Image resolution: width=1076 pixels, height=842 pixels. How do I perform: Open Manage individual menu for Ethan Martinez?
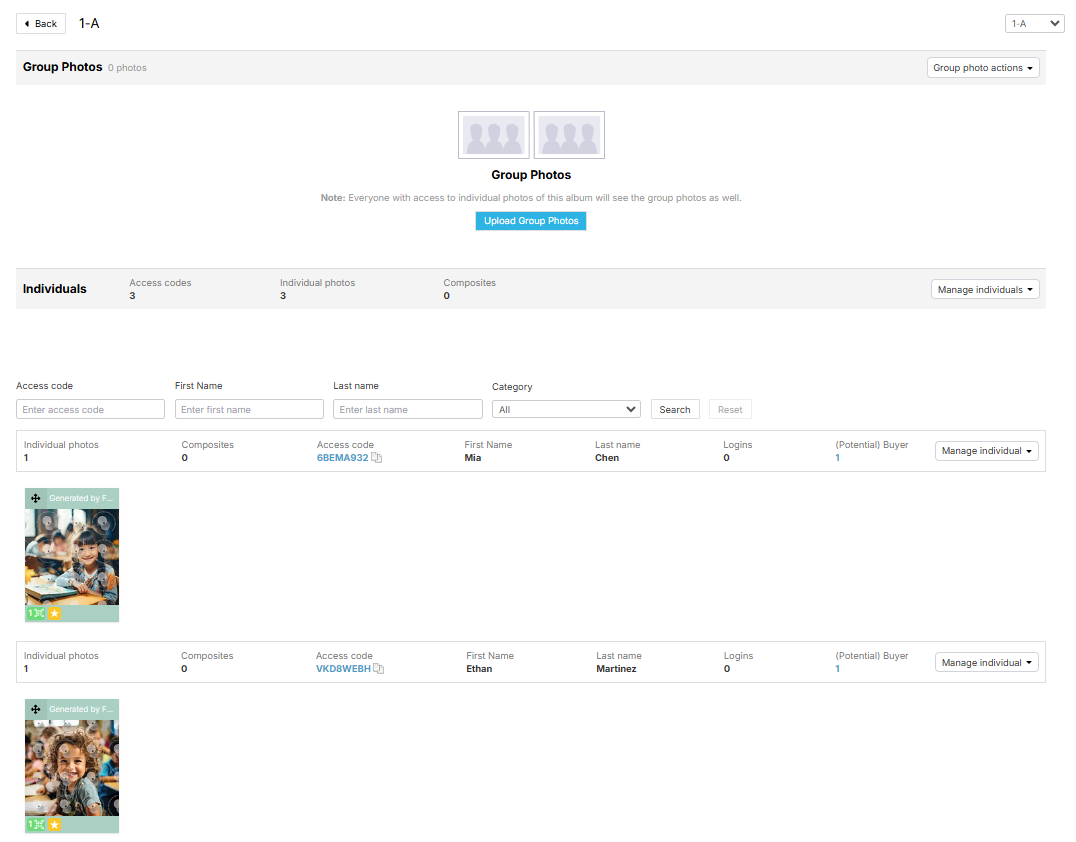[x=986, y=662]
